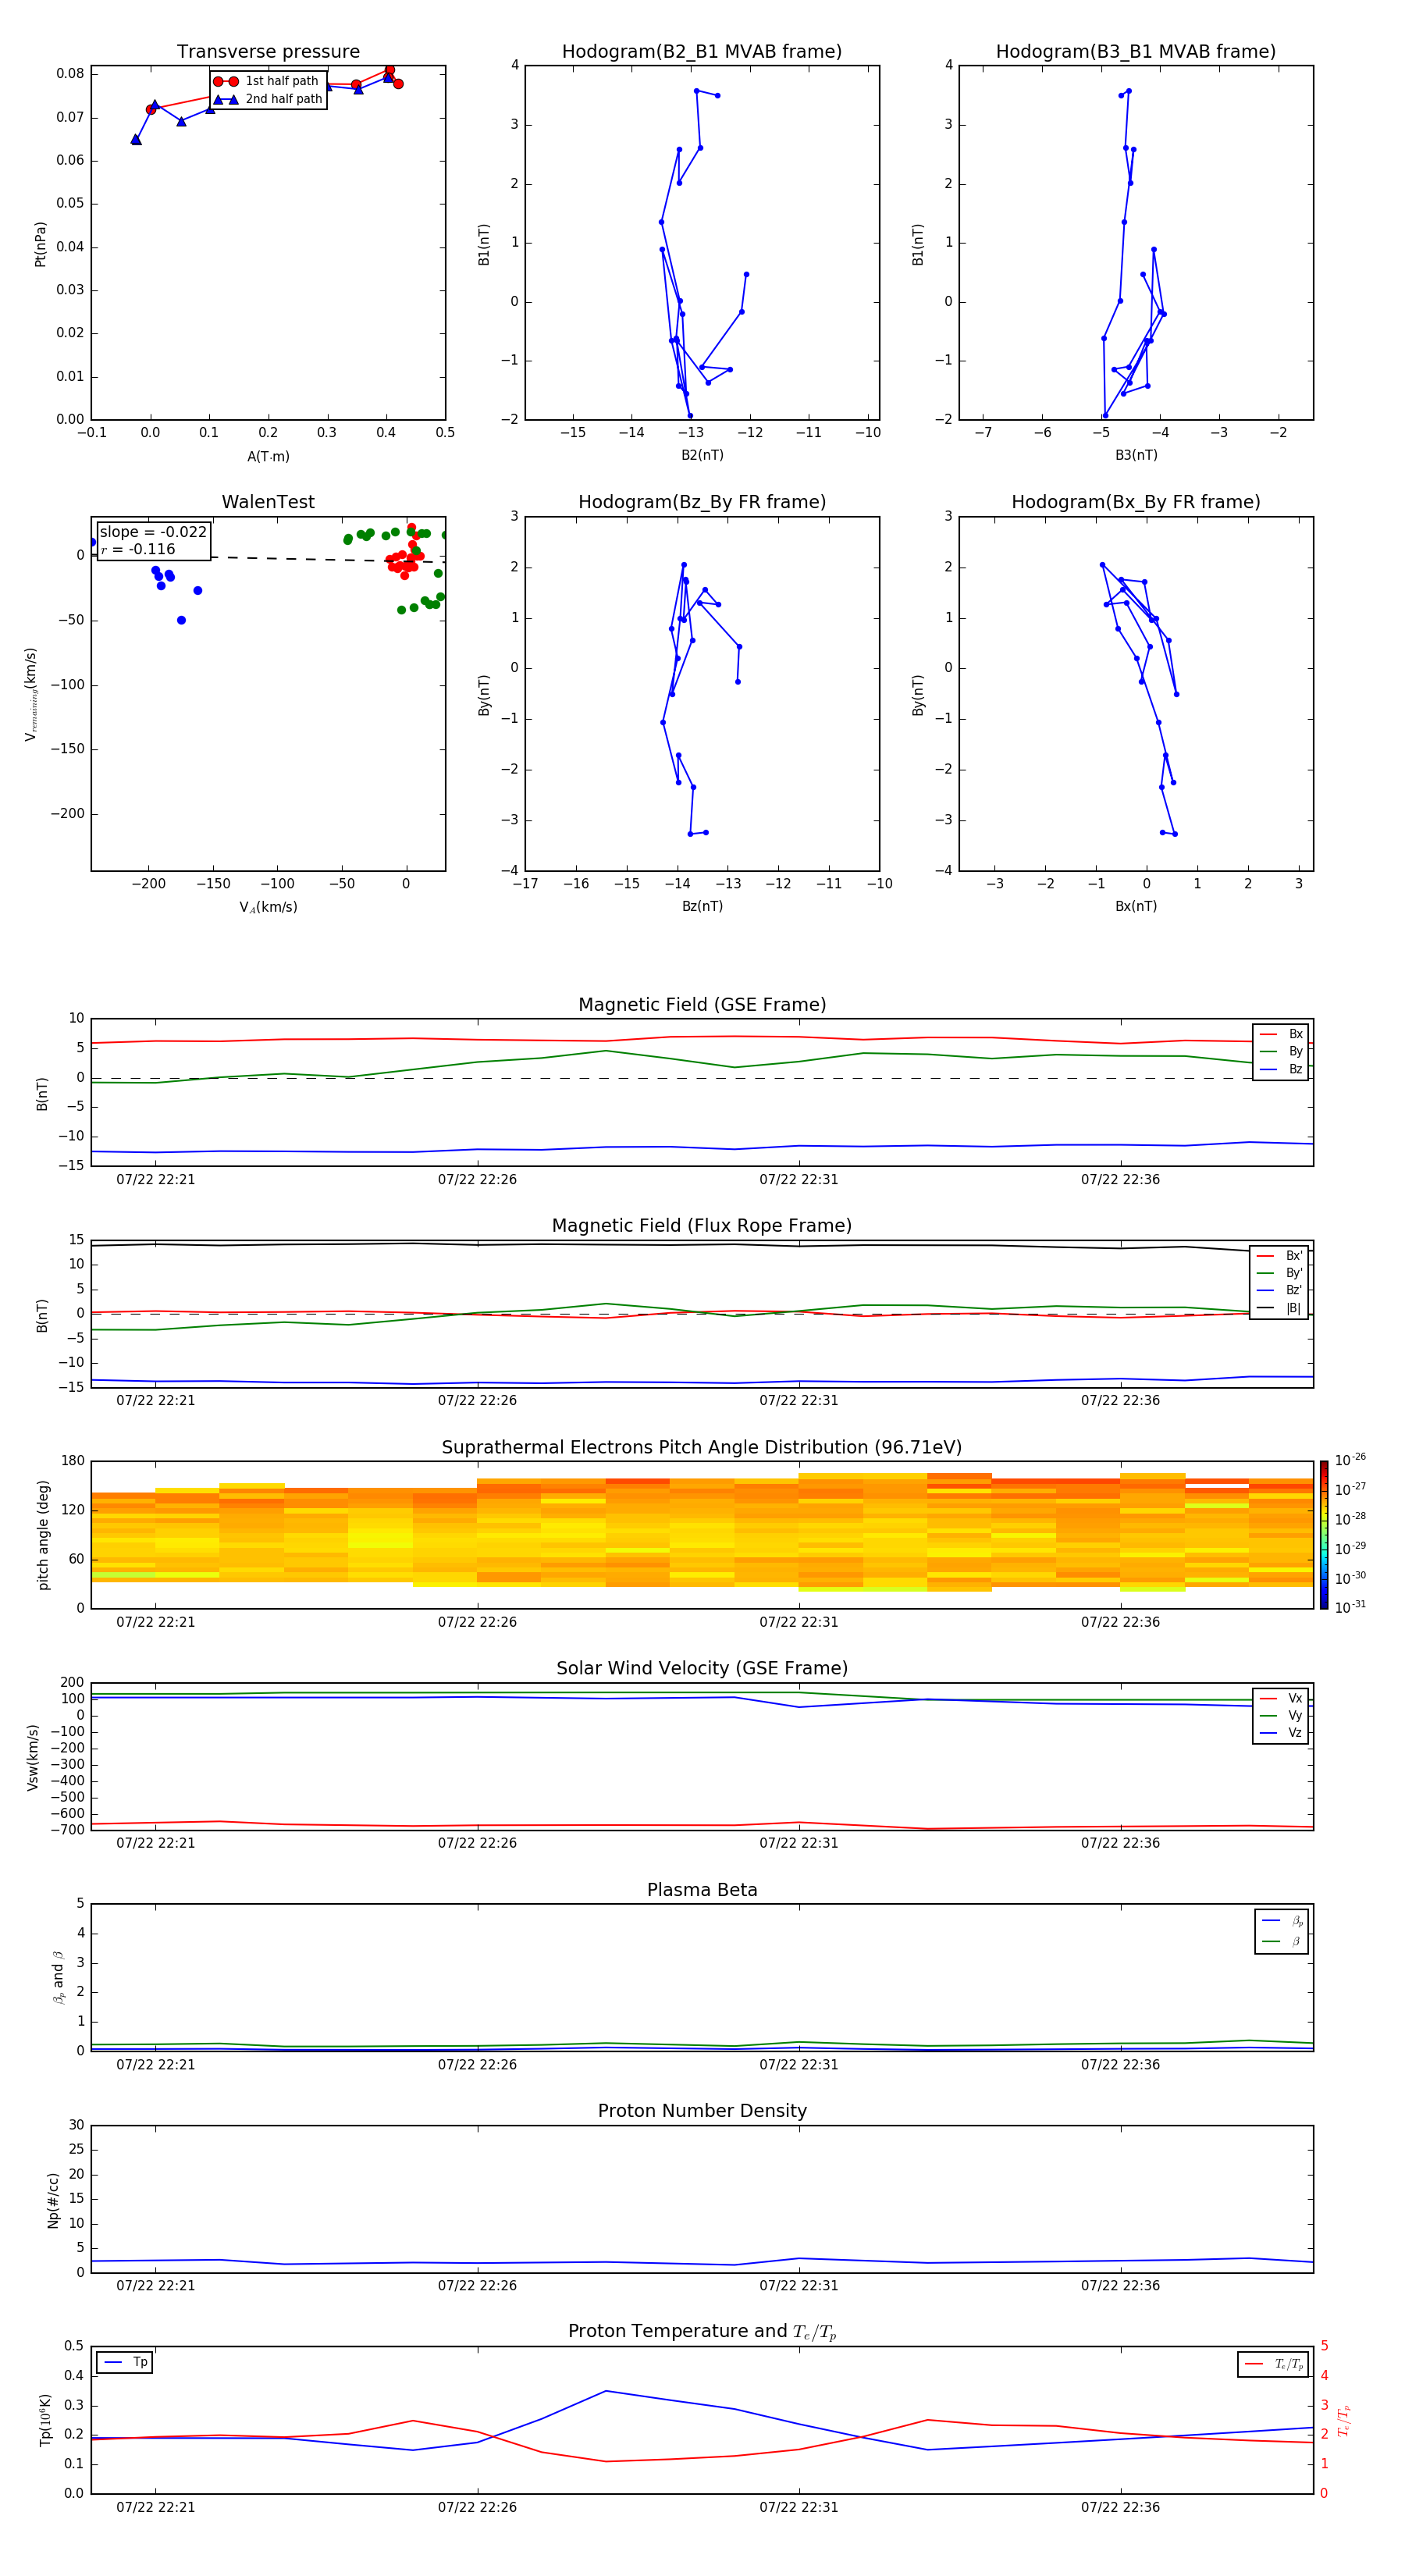This screenshot has width=1405, height=2576.
Task: Select By legend entry in GSE magnetic field
Action: pos(1281,1052)
